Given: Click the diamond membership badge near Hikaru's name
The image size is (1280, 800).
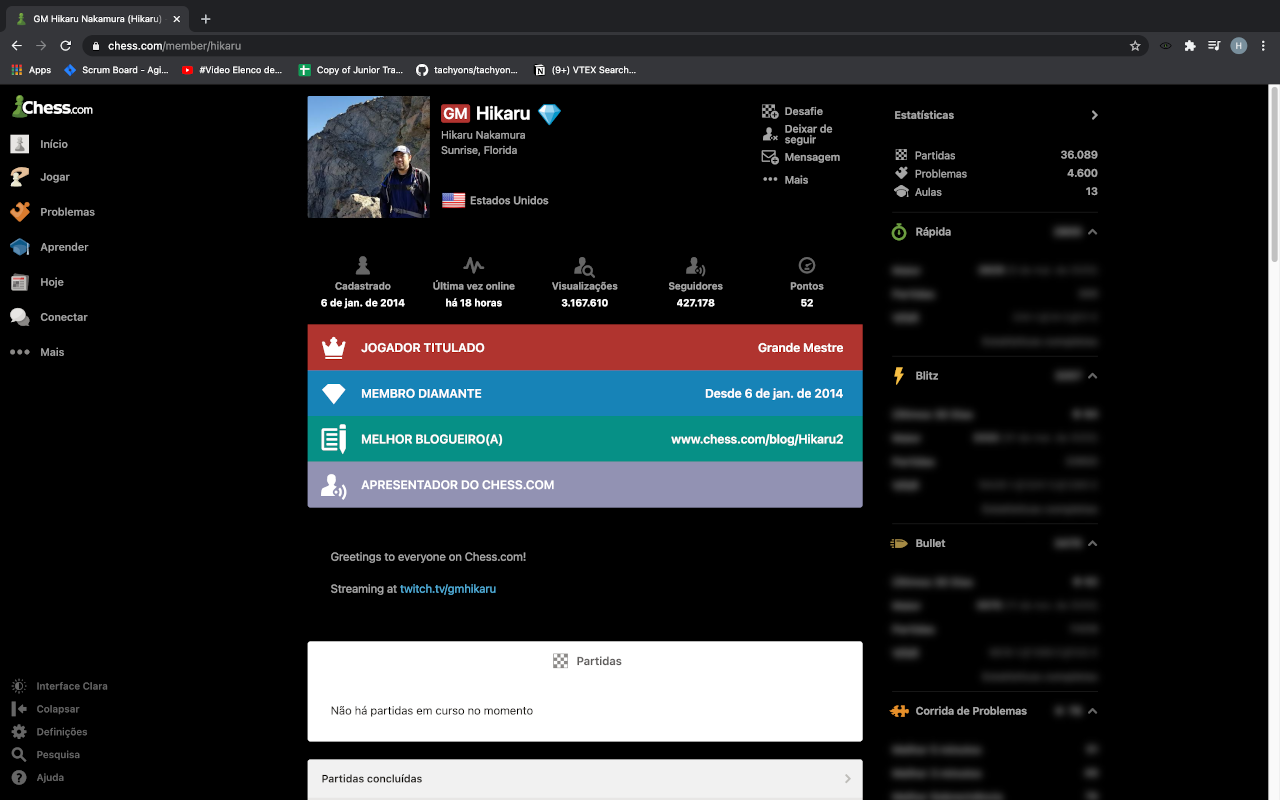Looking at the screenshot, I should coord(549,114).
